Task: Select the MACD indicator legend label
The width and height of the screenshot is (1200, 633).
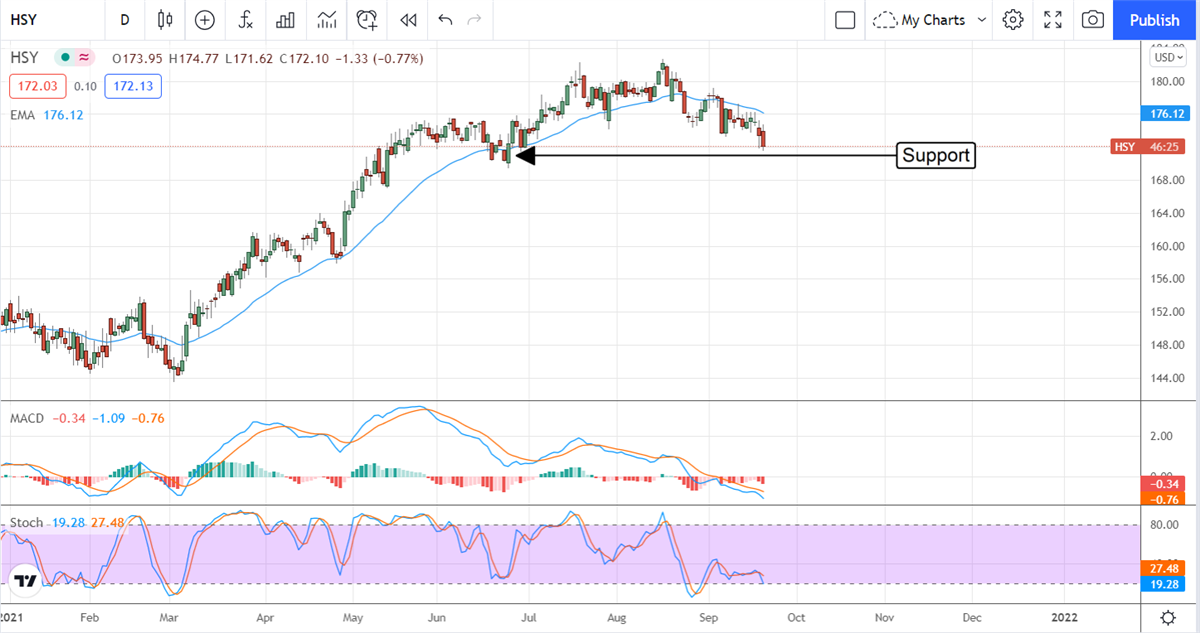Action: [27, 418]
